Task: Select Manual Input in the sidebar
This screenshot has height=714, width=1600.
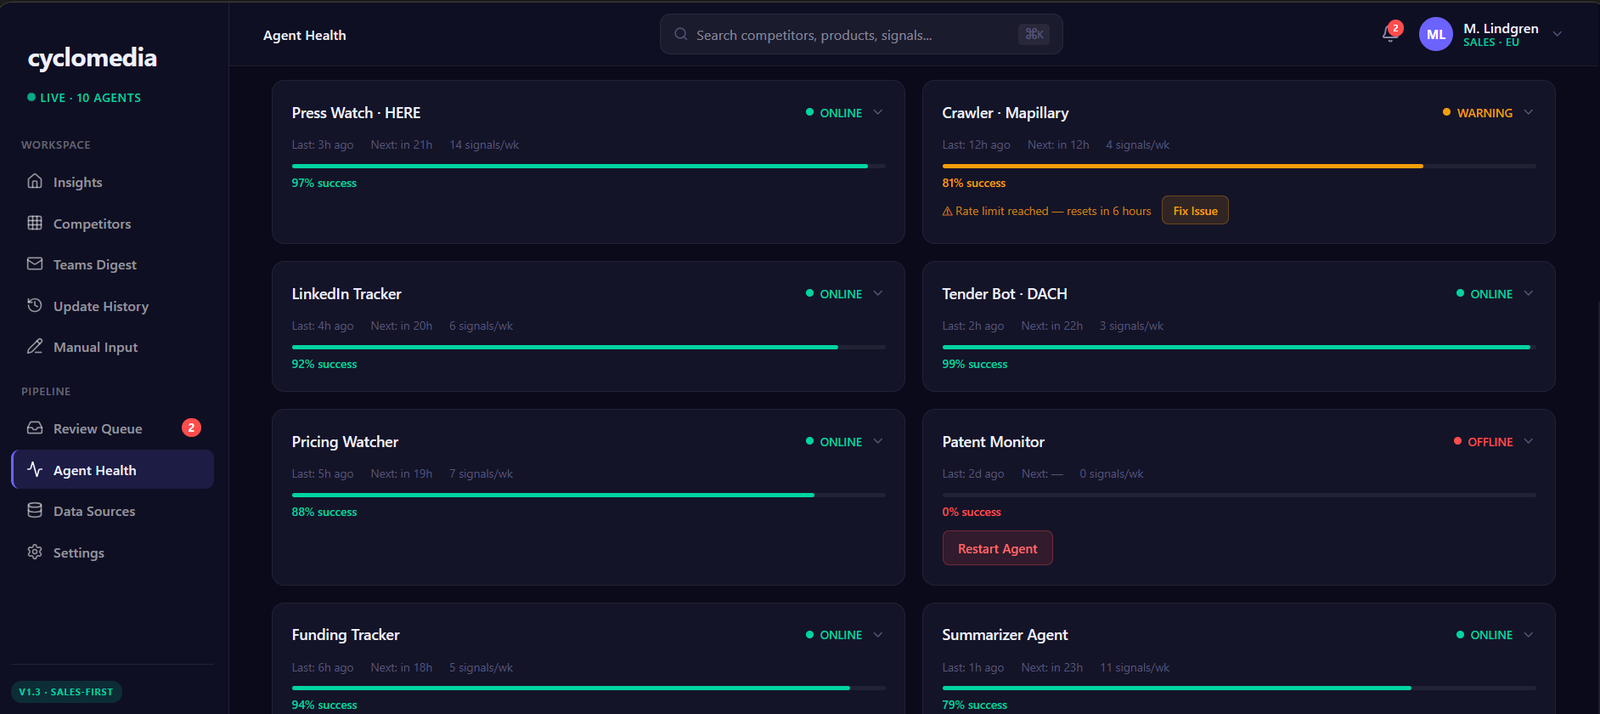Action: point(112,347)
